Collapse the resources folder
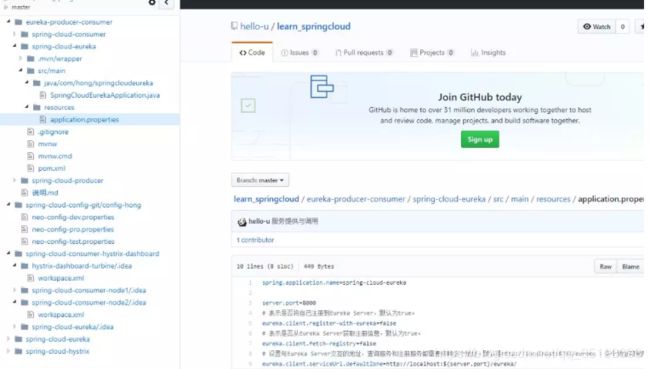 tap(27, 107)
